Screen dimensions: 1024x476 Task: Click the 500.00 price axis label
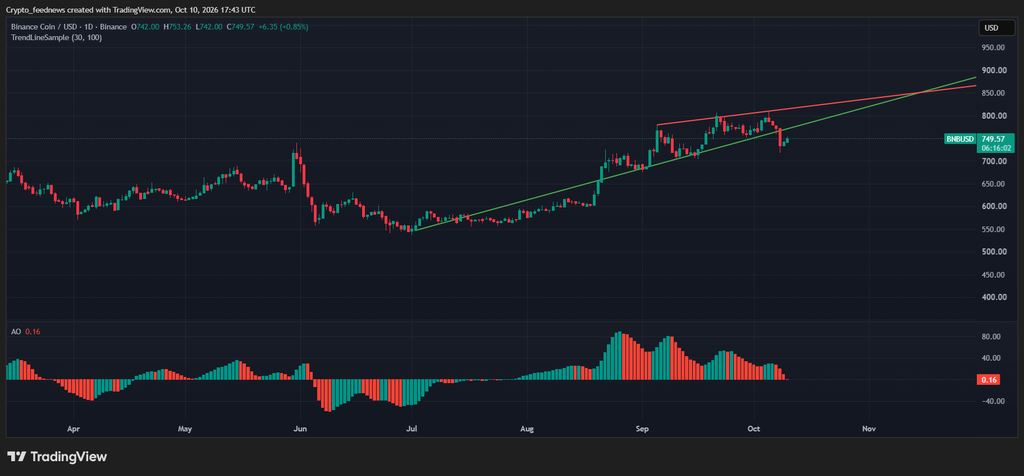[x=993, y=252]
